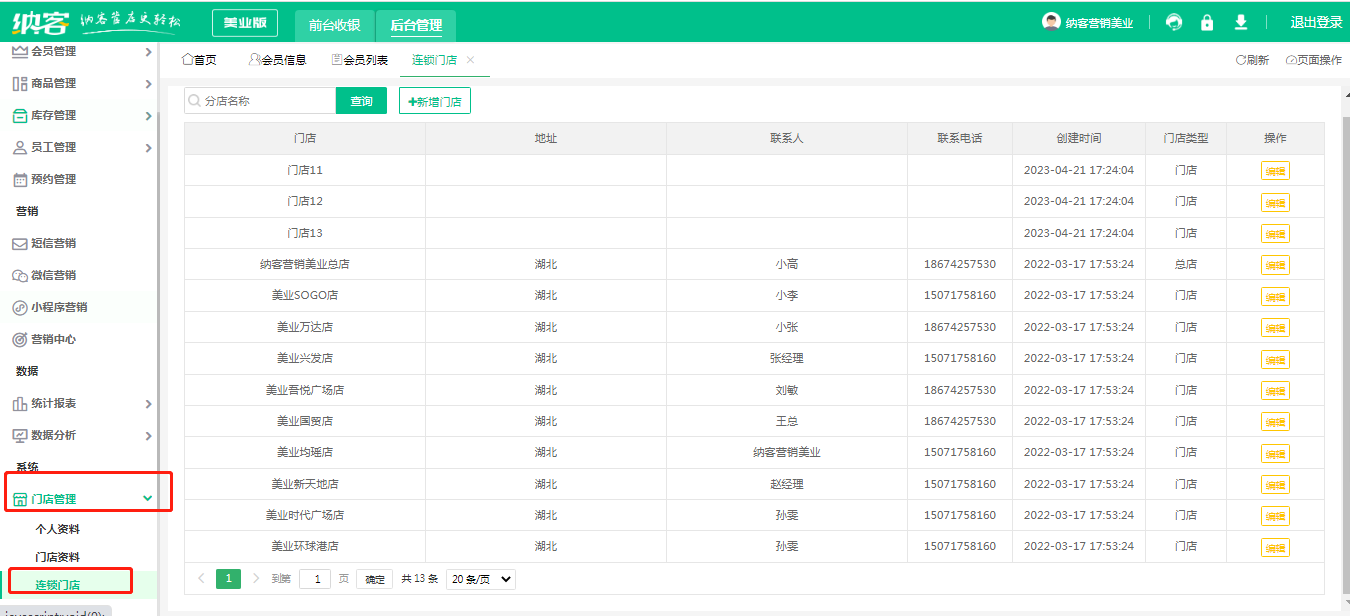Click the lock screen icon

click(1207, 22)
